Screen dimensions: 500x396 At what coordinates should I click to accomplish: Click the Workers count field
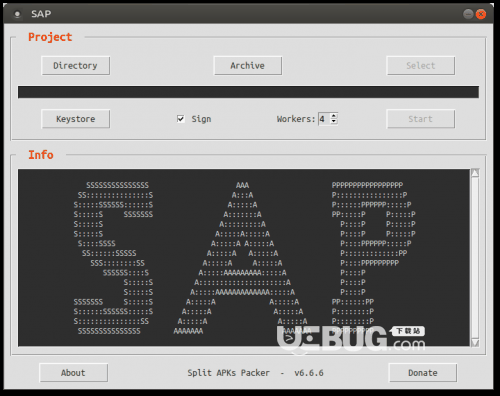324,119
